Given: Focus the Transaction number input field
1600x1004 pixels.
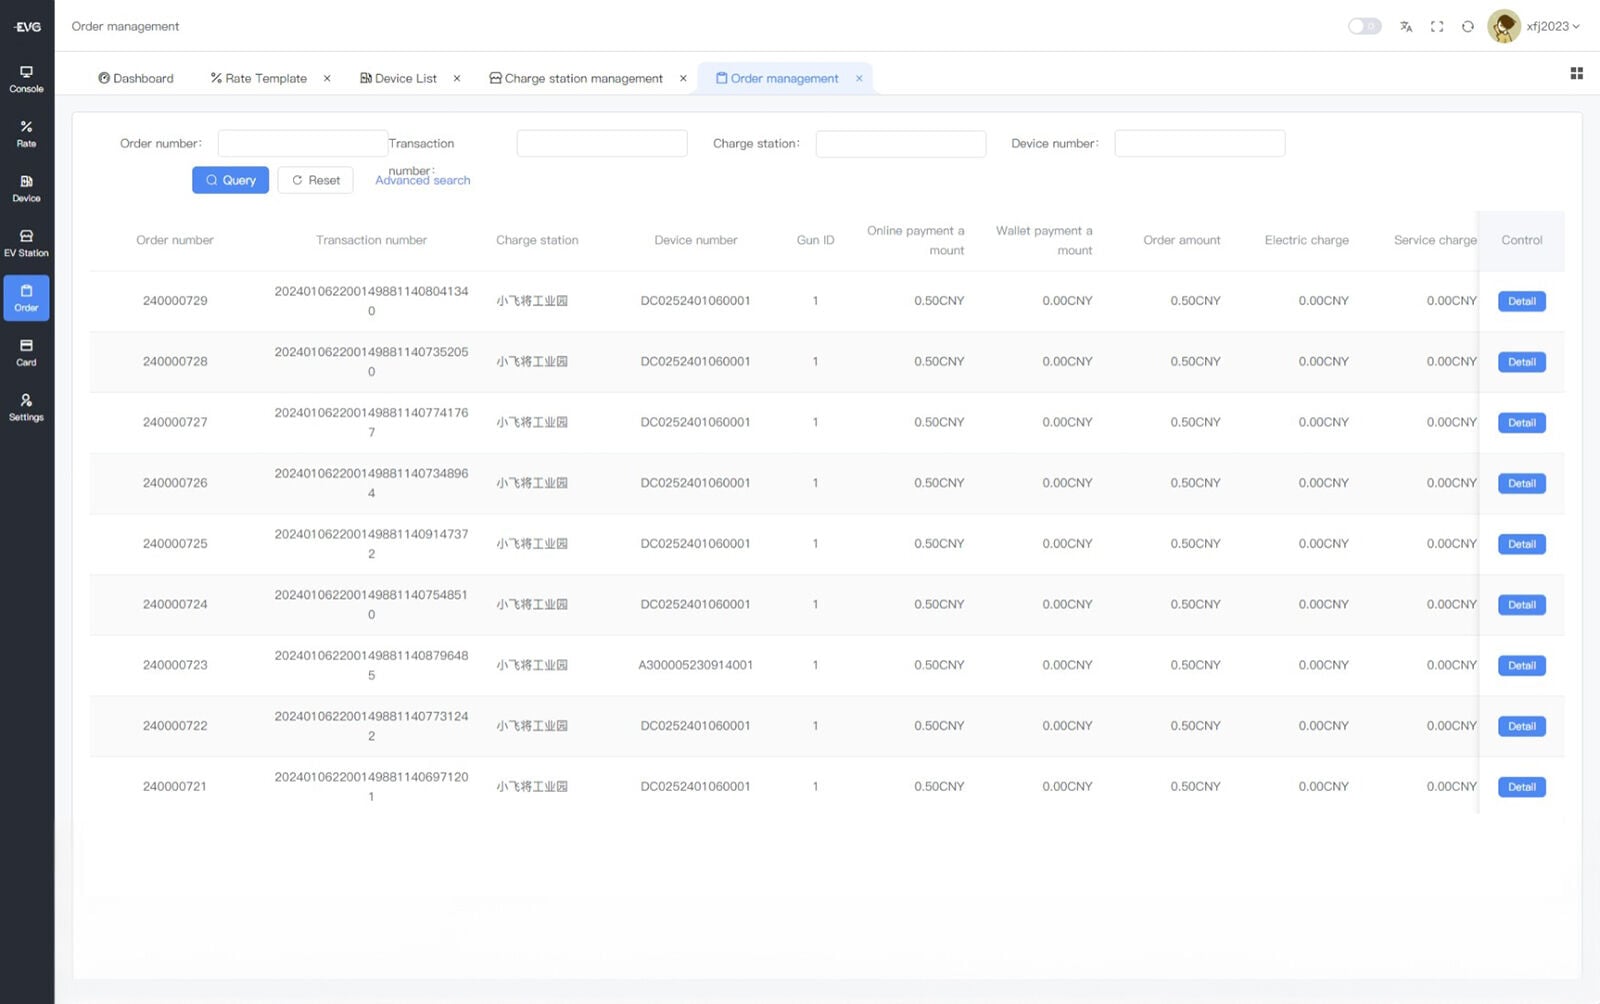Looking at the screenshot, I should point(602,143).
